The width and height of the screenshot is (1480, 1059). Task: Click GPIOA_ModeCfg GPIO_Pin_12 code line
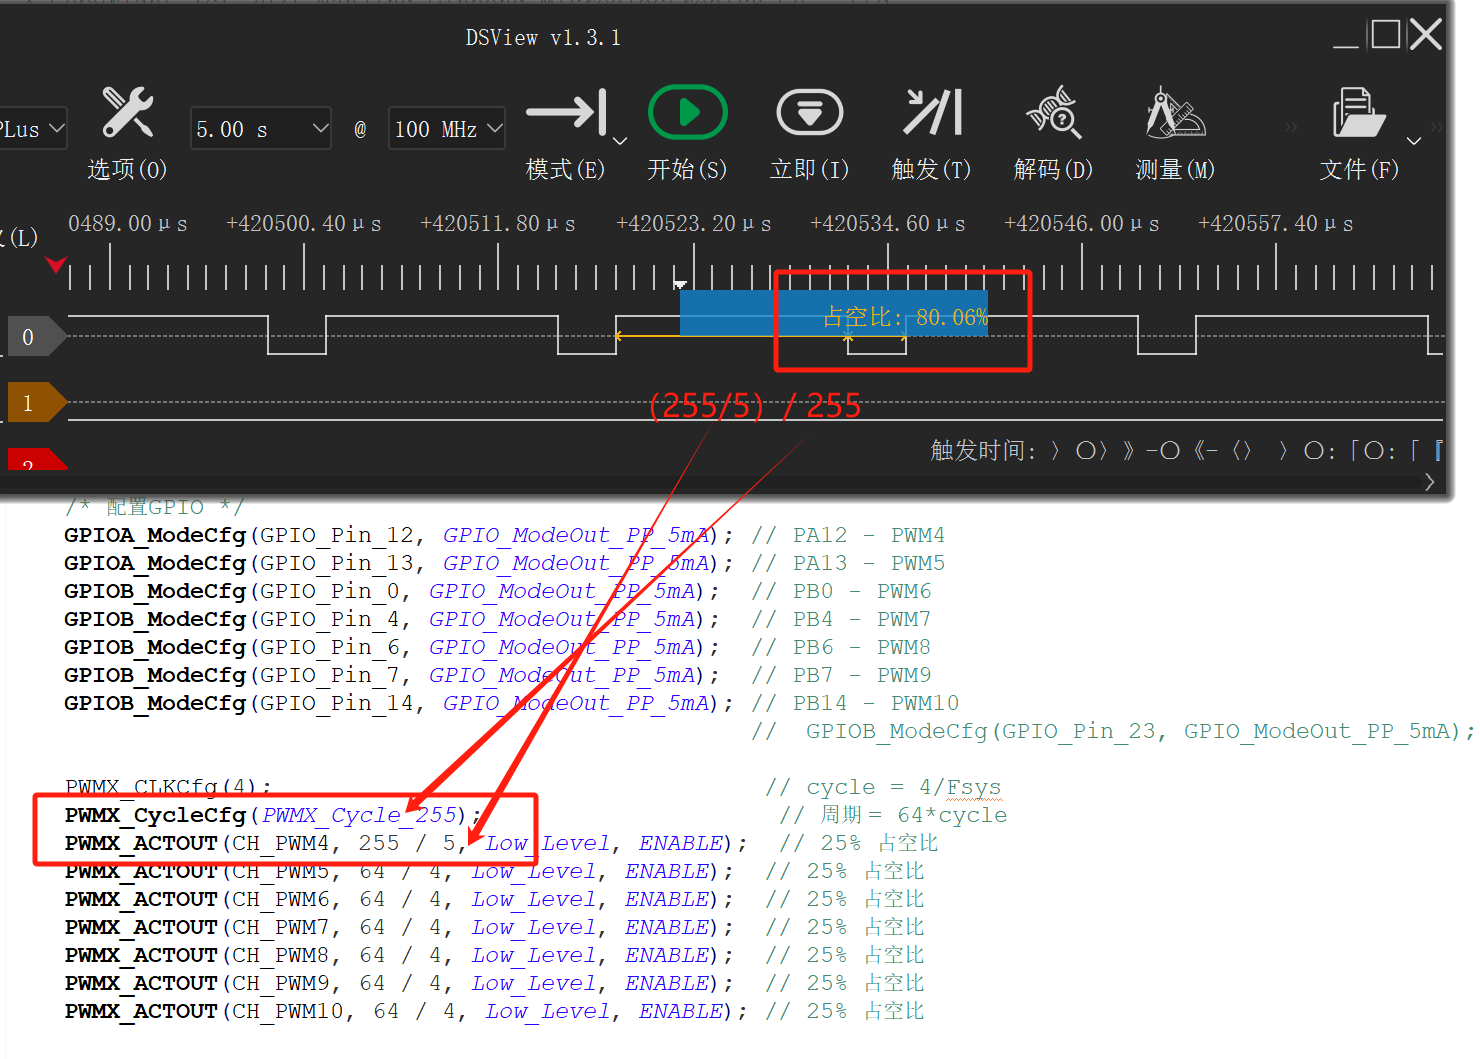click(399, 535)
